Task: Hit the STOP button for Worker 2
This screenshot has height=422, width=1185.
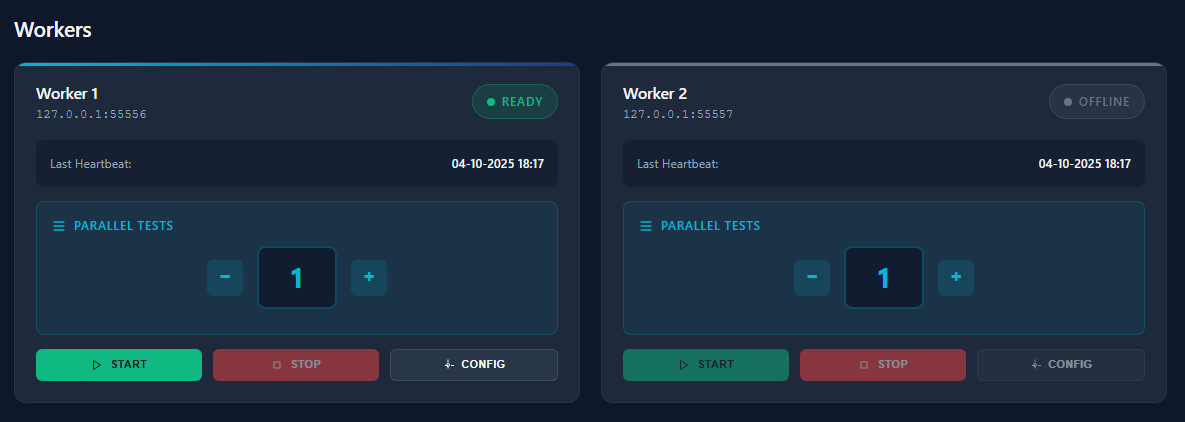Action: coord(883,365)
